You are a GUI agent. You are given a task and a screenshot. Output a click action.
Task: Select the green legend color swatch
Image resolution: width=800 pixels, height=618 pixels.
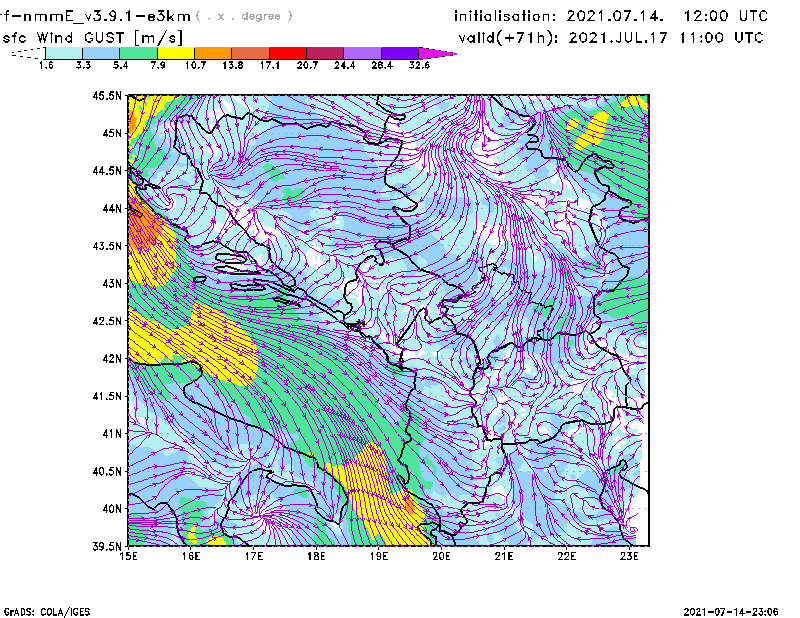138,53
